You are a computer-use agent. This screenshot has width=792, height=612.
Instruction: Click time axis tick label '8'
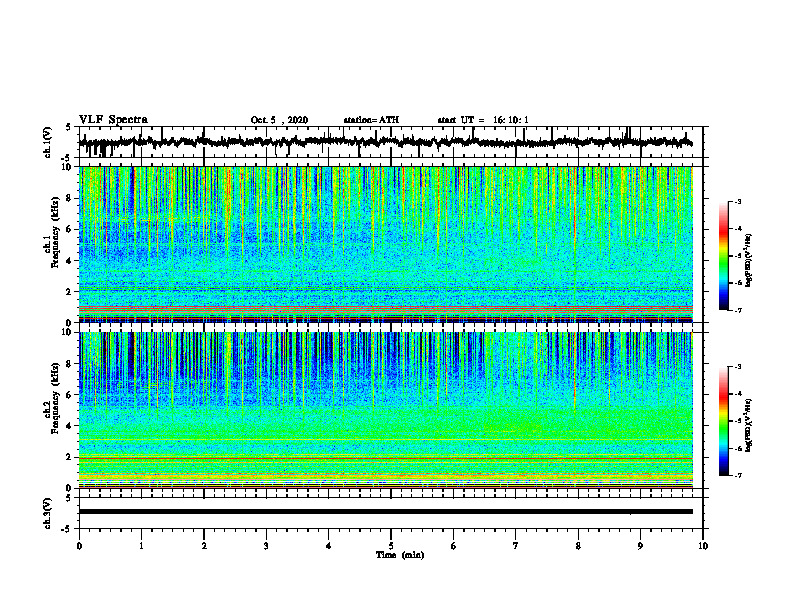578,546
